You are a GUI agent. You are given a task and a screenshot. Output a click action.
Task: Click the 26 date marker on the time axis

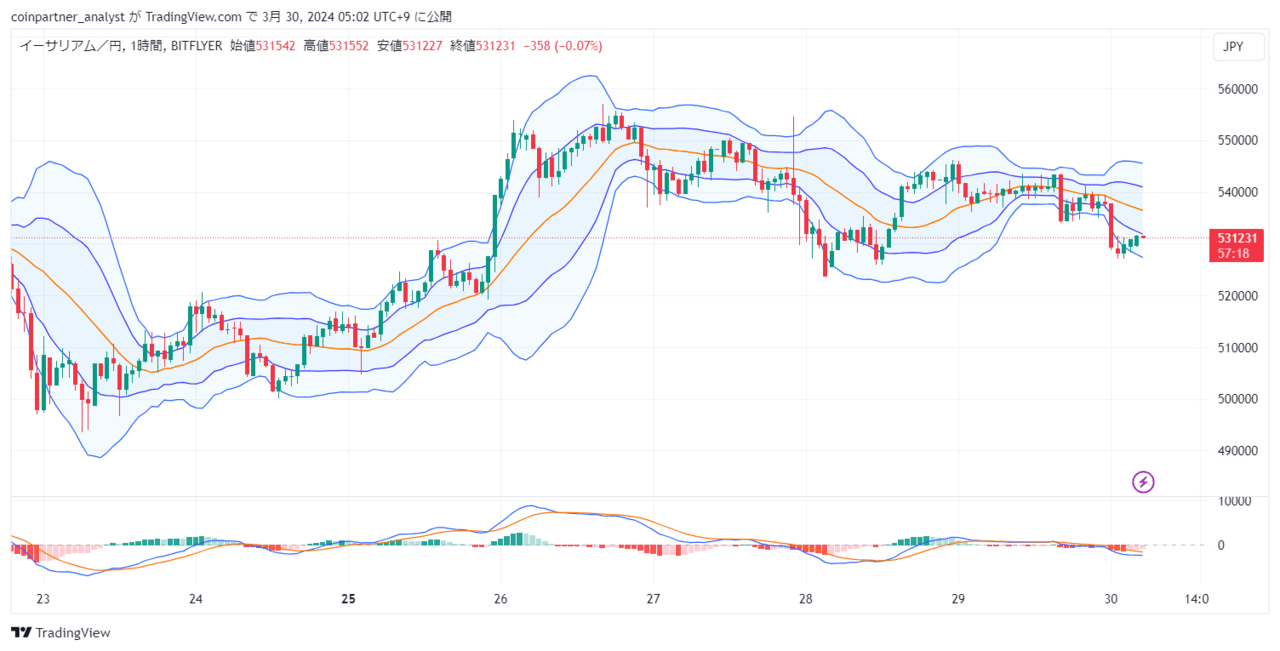click(501, 600)
